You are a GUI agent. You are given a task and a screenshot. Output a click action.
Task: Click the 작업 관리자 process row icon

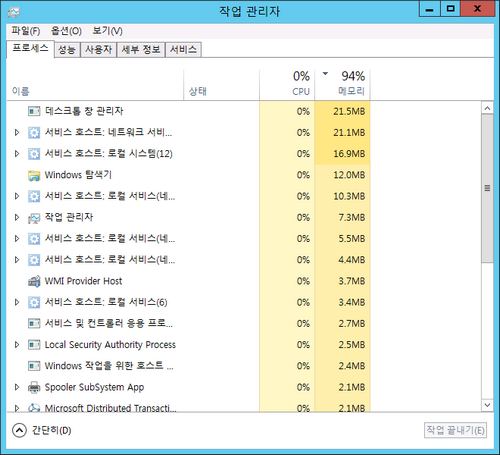[x=34, y=218]
